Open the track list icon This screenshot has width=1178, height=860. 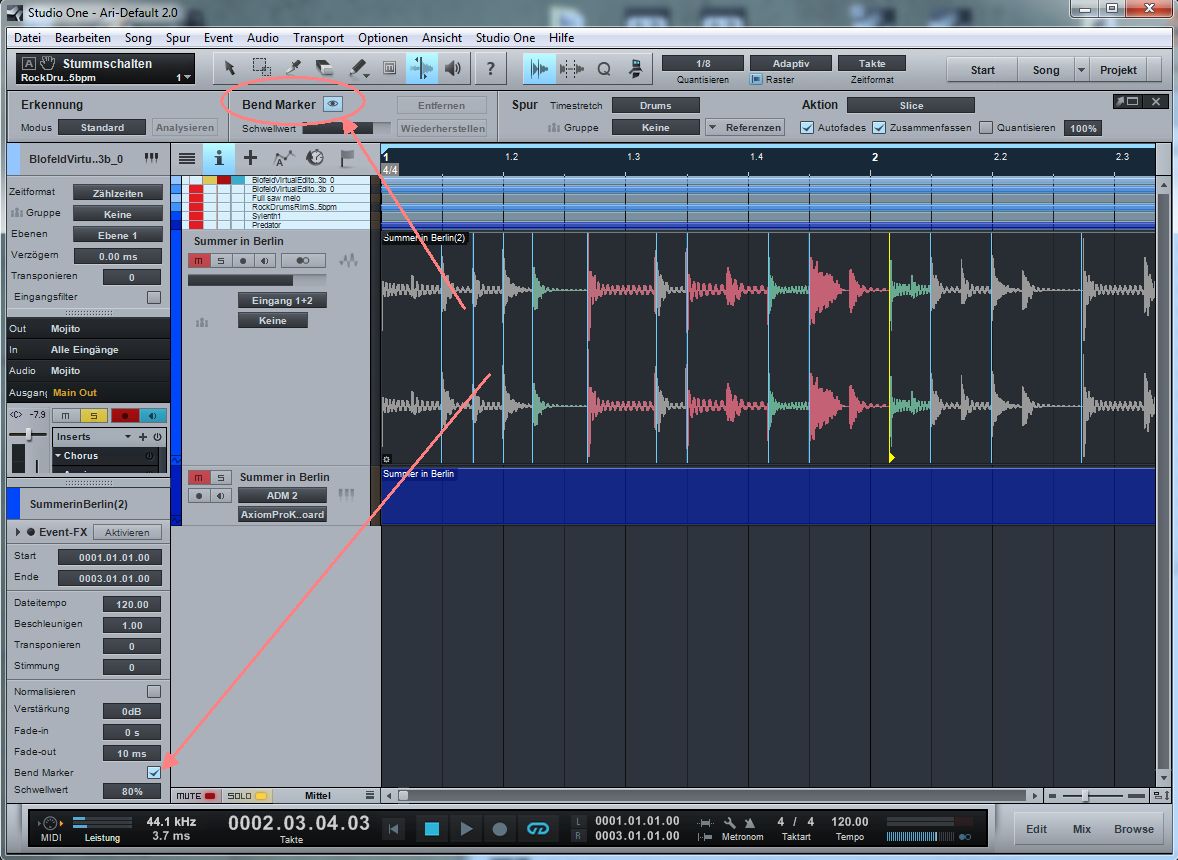tap(187, 158)
